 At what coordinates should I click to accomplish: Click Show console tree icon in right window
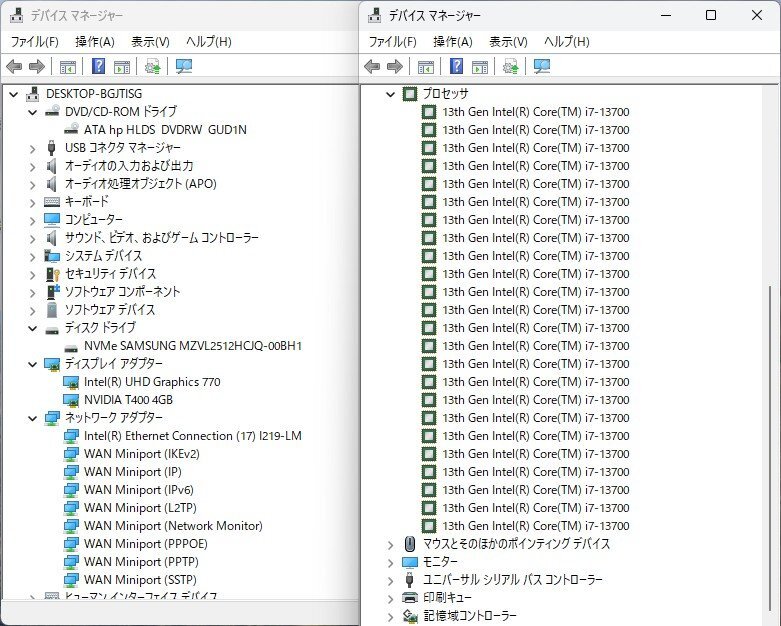click(x=426, y=66)
